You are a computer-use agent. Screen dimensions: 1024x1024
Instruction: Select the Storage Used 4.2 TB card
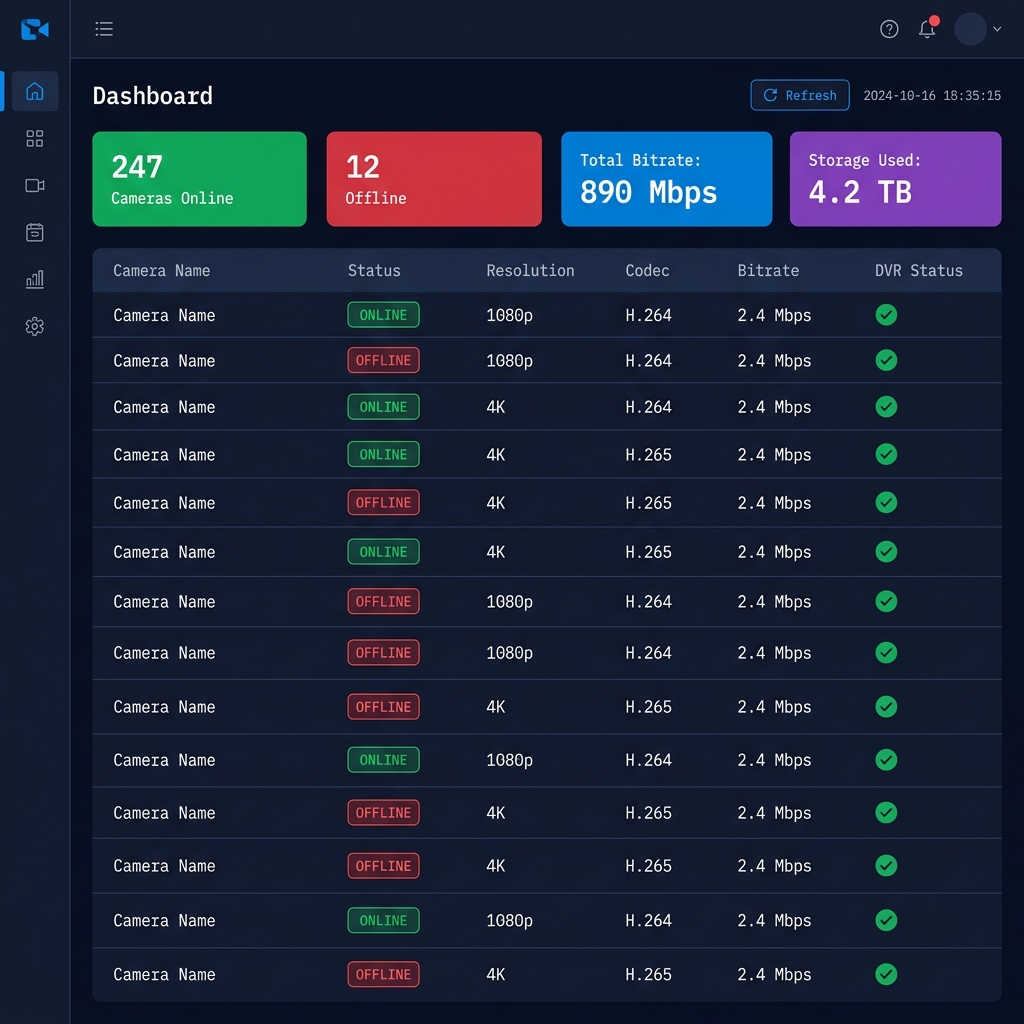(x=895, y=179)
